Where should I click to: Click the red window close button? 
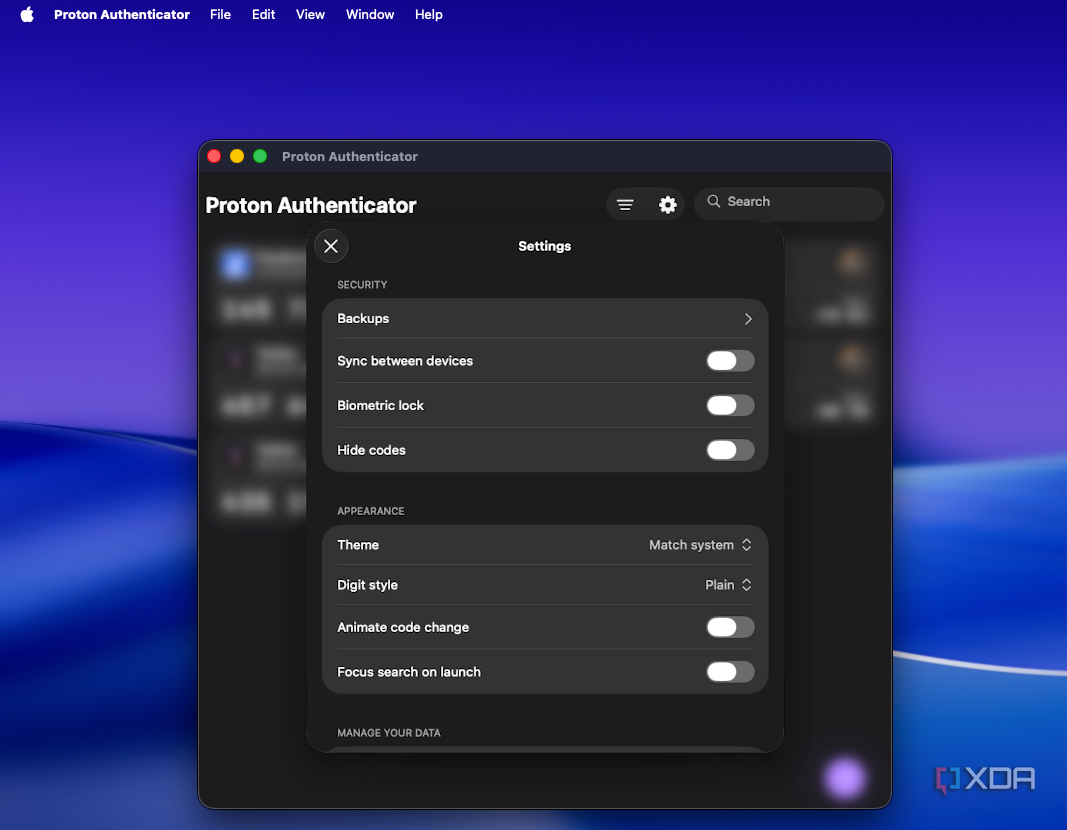(214, 156)
